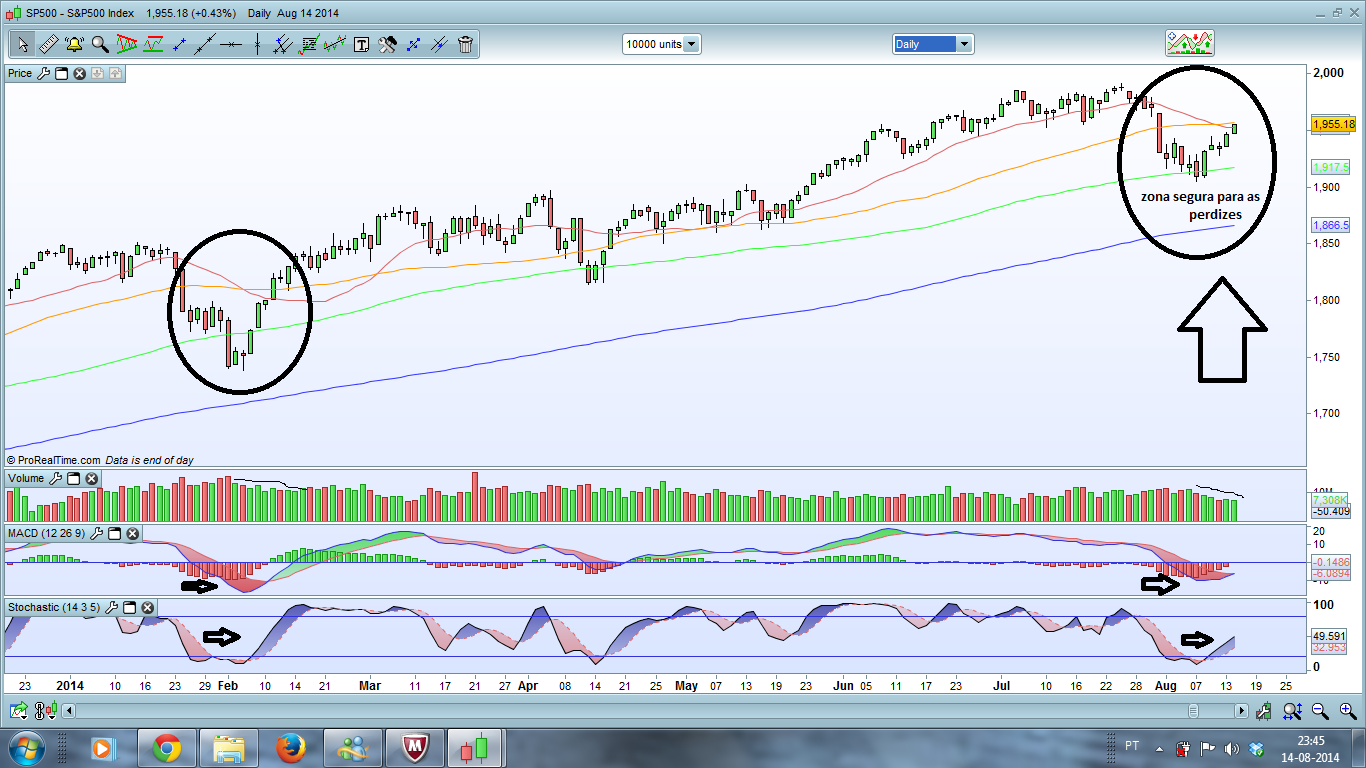Open Stochastic indicator wrench settings
1366x768 pixels.
[112, 607]
